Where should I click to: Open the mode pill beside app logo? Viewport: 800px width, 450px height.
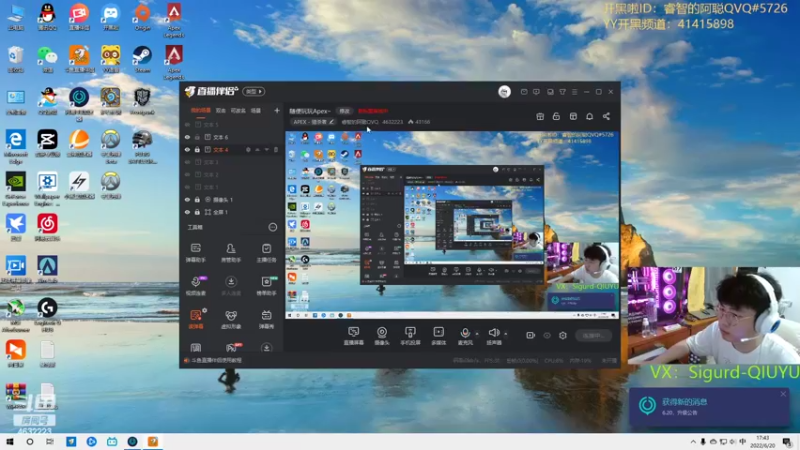(254, 92)
